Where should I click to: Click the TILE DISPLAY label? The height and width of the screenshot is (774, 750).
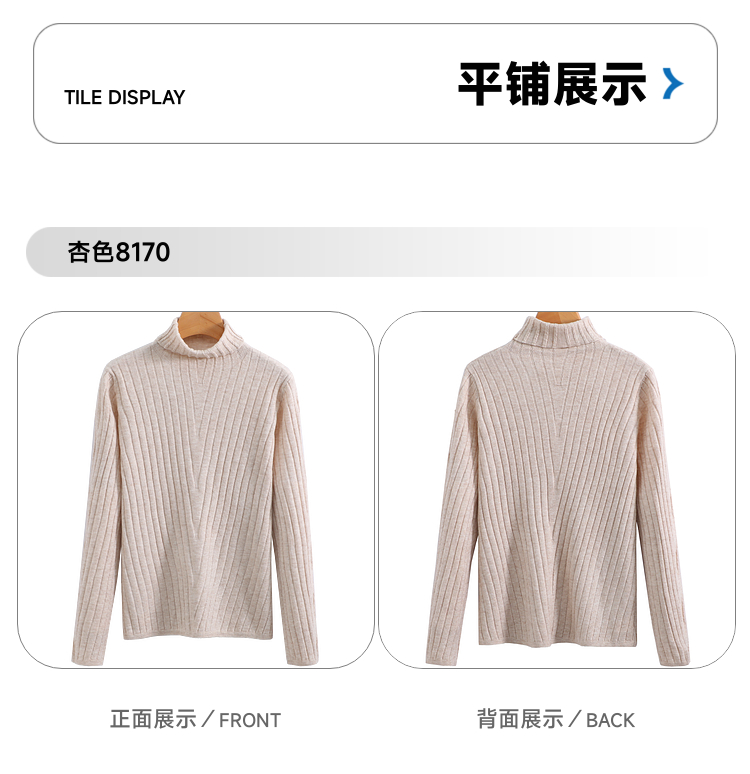(x=124, y=97)
